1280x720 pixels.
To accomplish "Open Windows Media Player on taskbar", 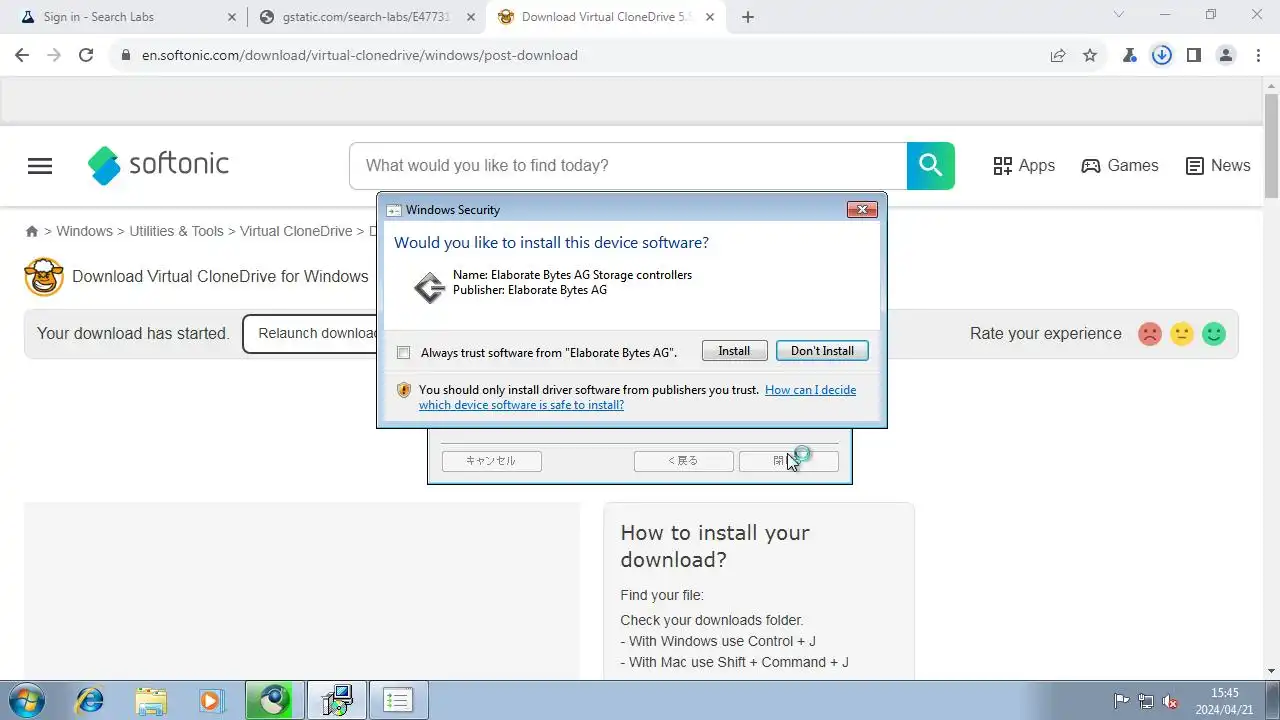I will pyautogui.click(x=212, y=700).
